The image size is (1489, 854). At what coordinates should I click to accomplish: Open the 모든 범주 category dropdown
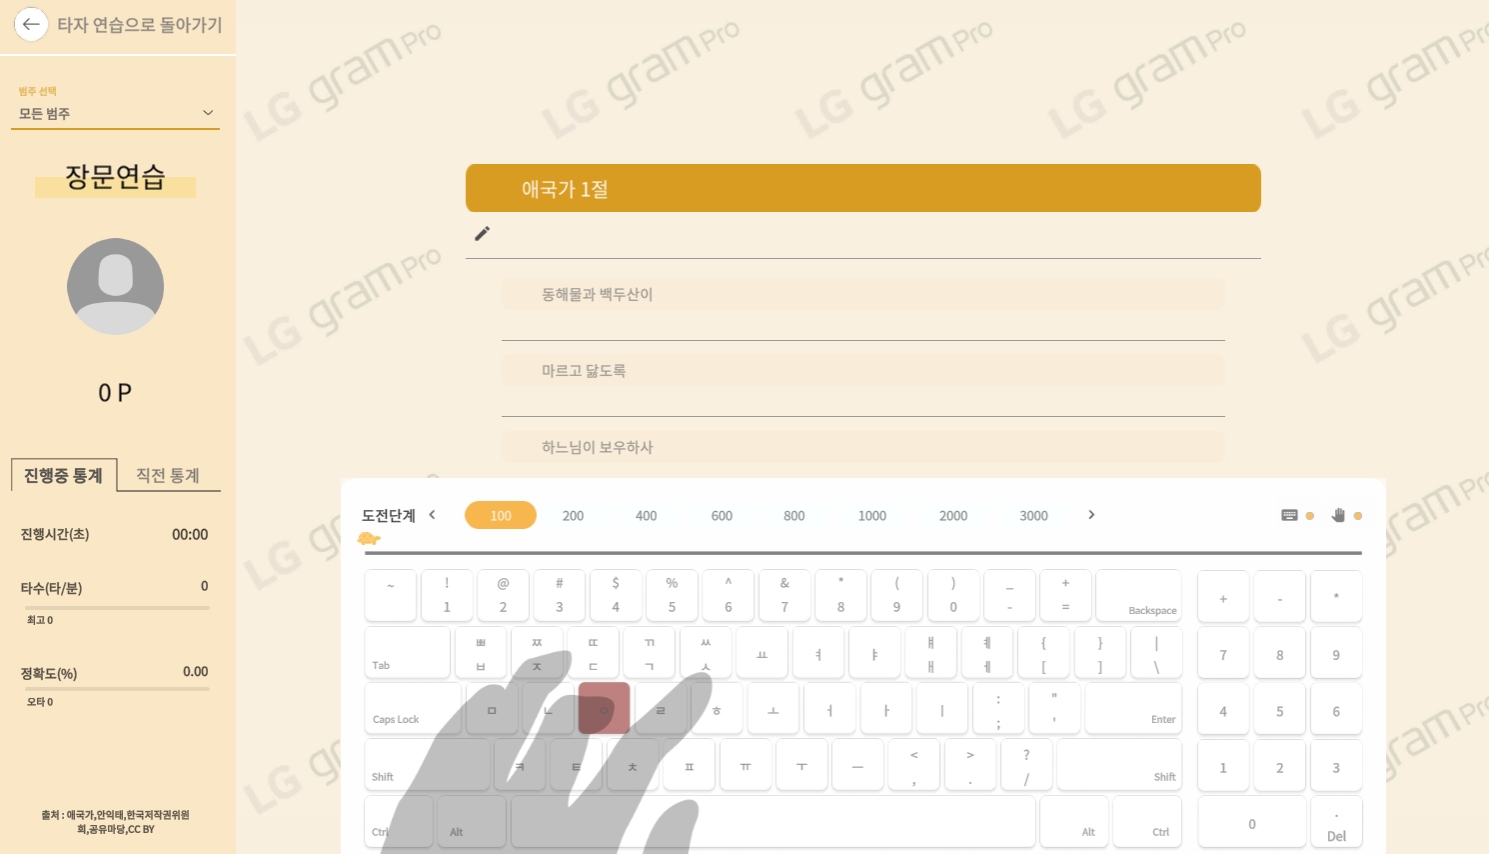tap(115, 113)
